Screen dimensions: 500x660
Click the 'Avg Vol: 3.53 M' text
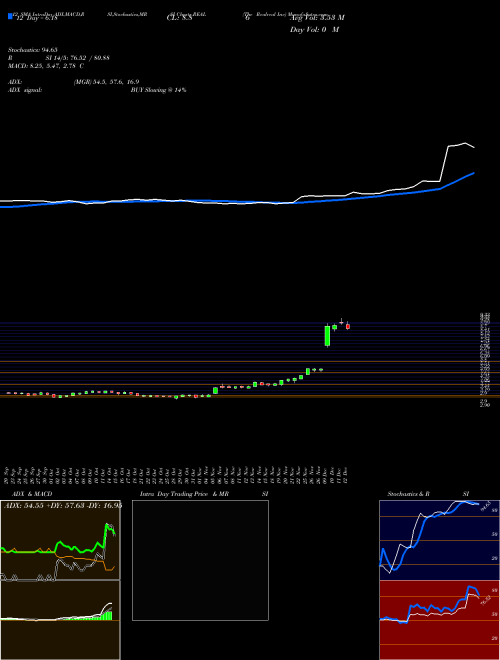(317, 18)
